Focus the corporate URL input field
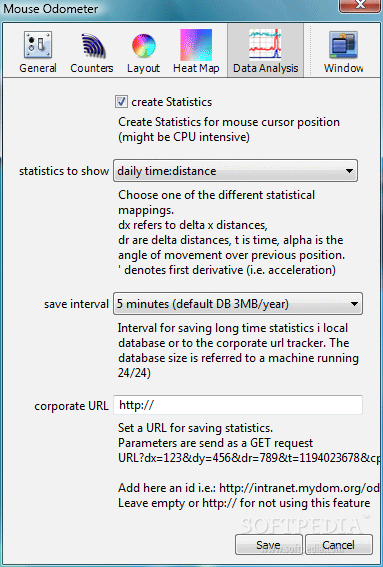383x567 pixels. [x=238, y=405]
